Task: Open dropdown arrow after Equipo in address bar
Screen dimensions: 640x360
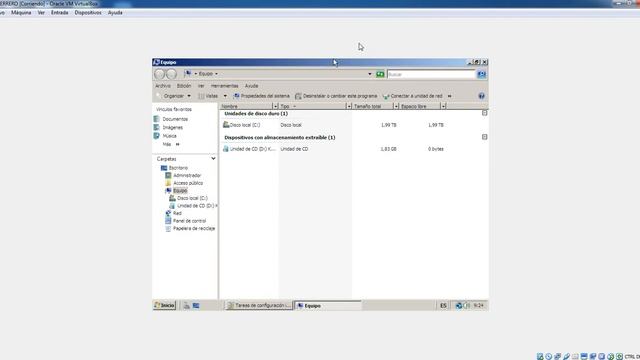Action: pos(216,74)
